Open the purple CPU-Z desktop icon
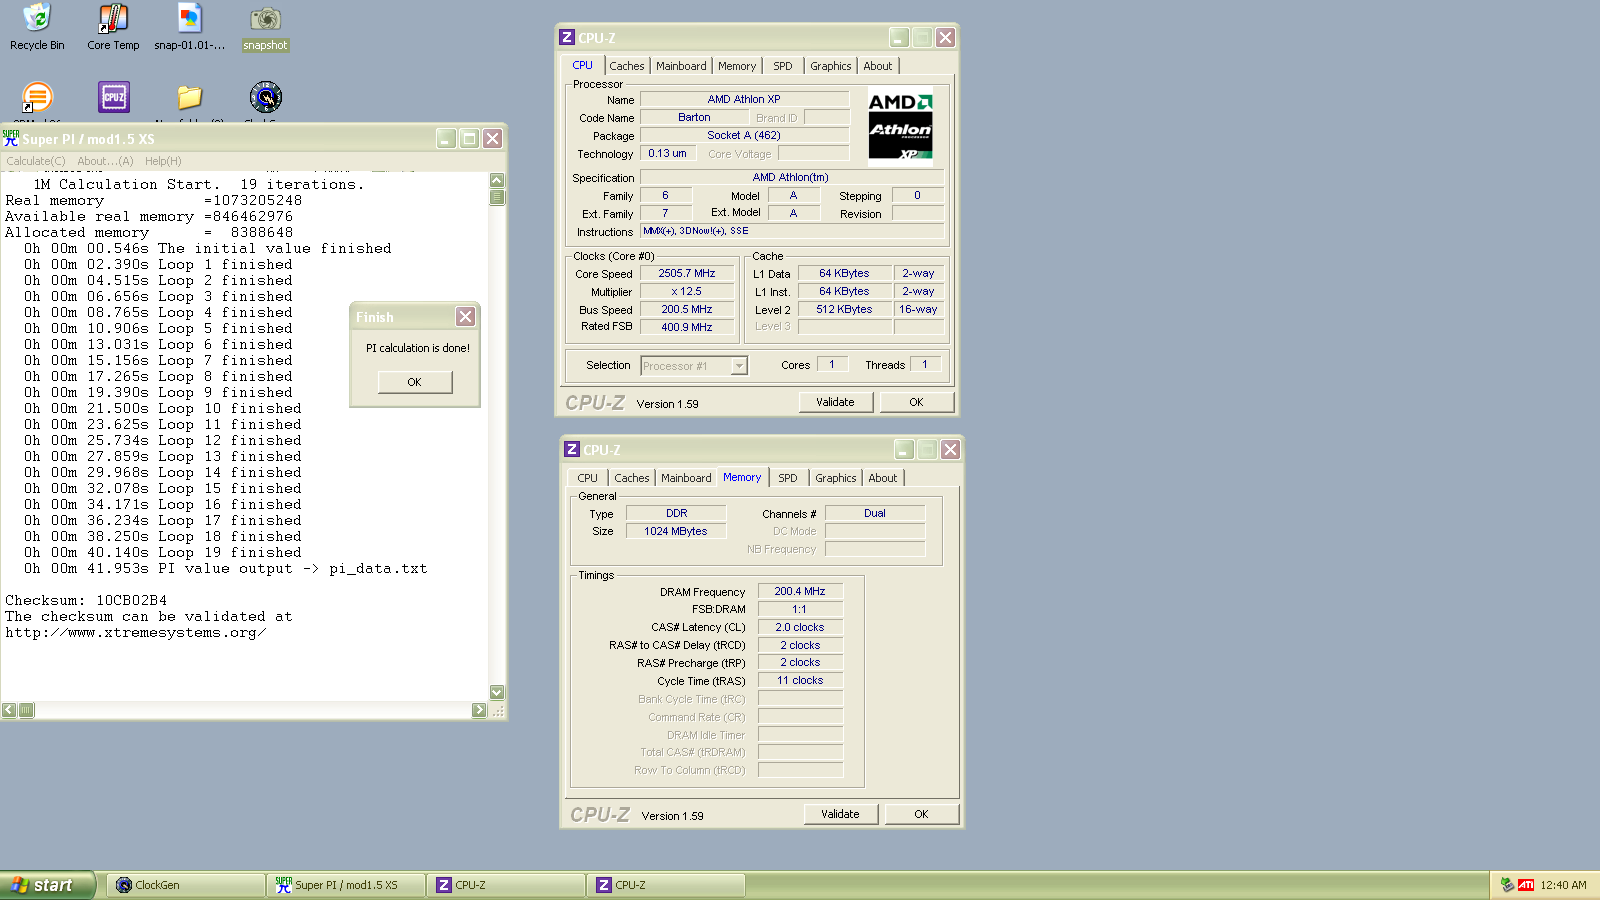Viewport: 1600px width, 900px height. [114, 97]
